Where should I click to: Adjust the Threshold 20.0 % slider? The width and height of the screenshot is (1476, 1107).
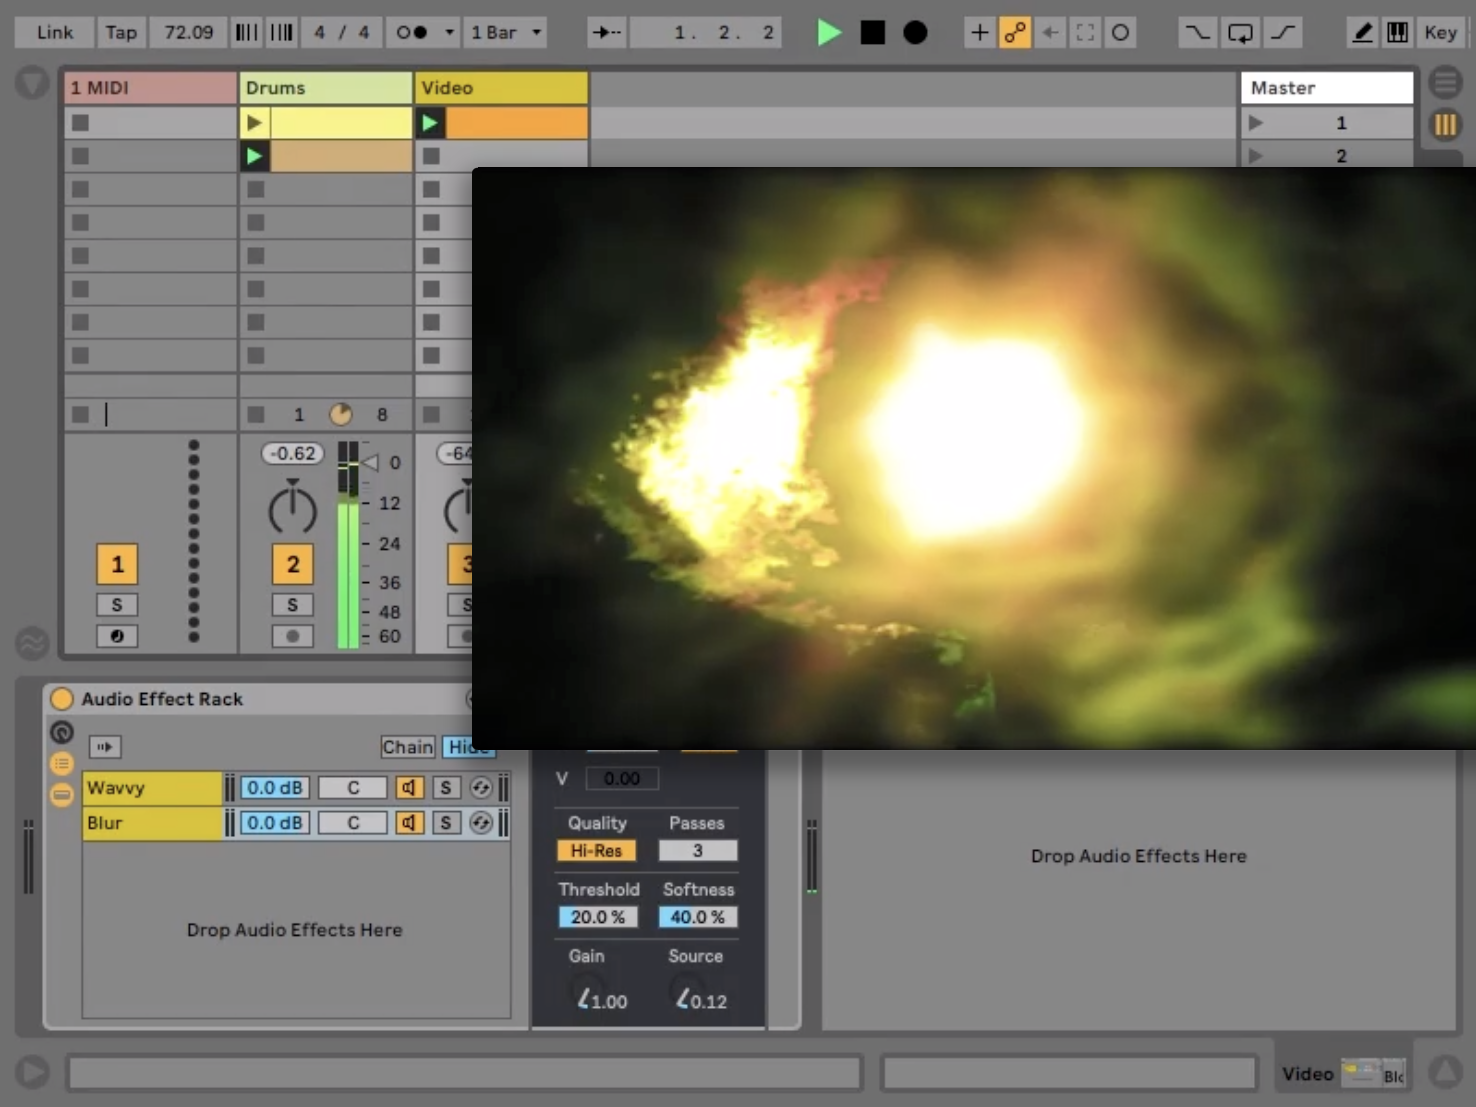tap(597, 917)
